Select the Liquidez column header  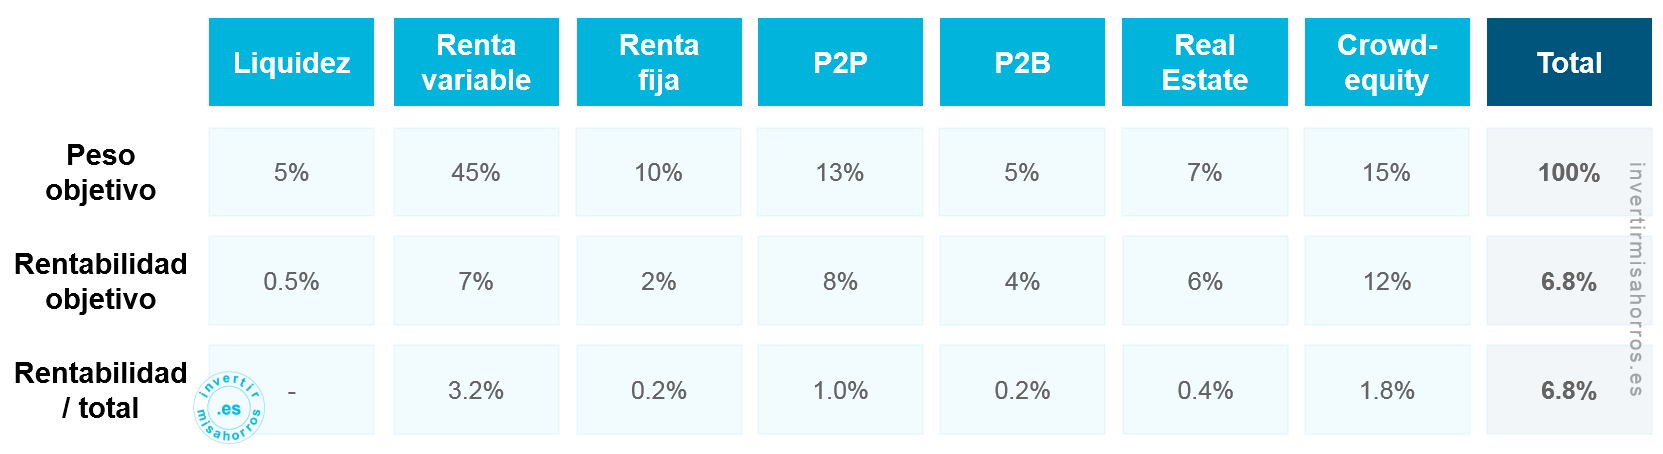click(291, 62)
